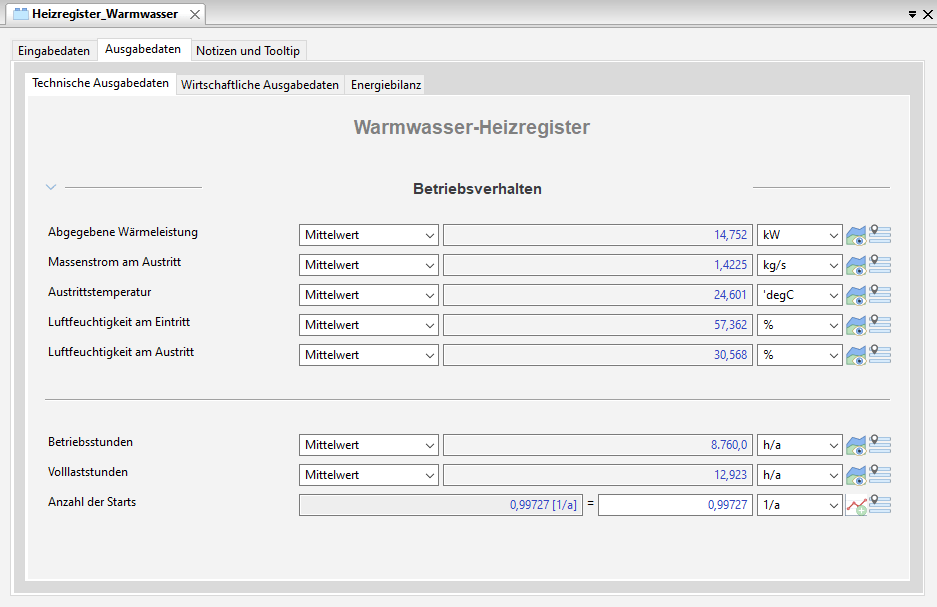Click list-pin icon in Anzahl der Starts row

click(x=880, y=504)
